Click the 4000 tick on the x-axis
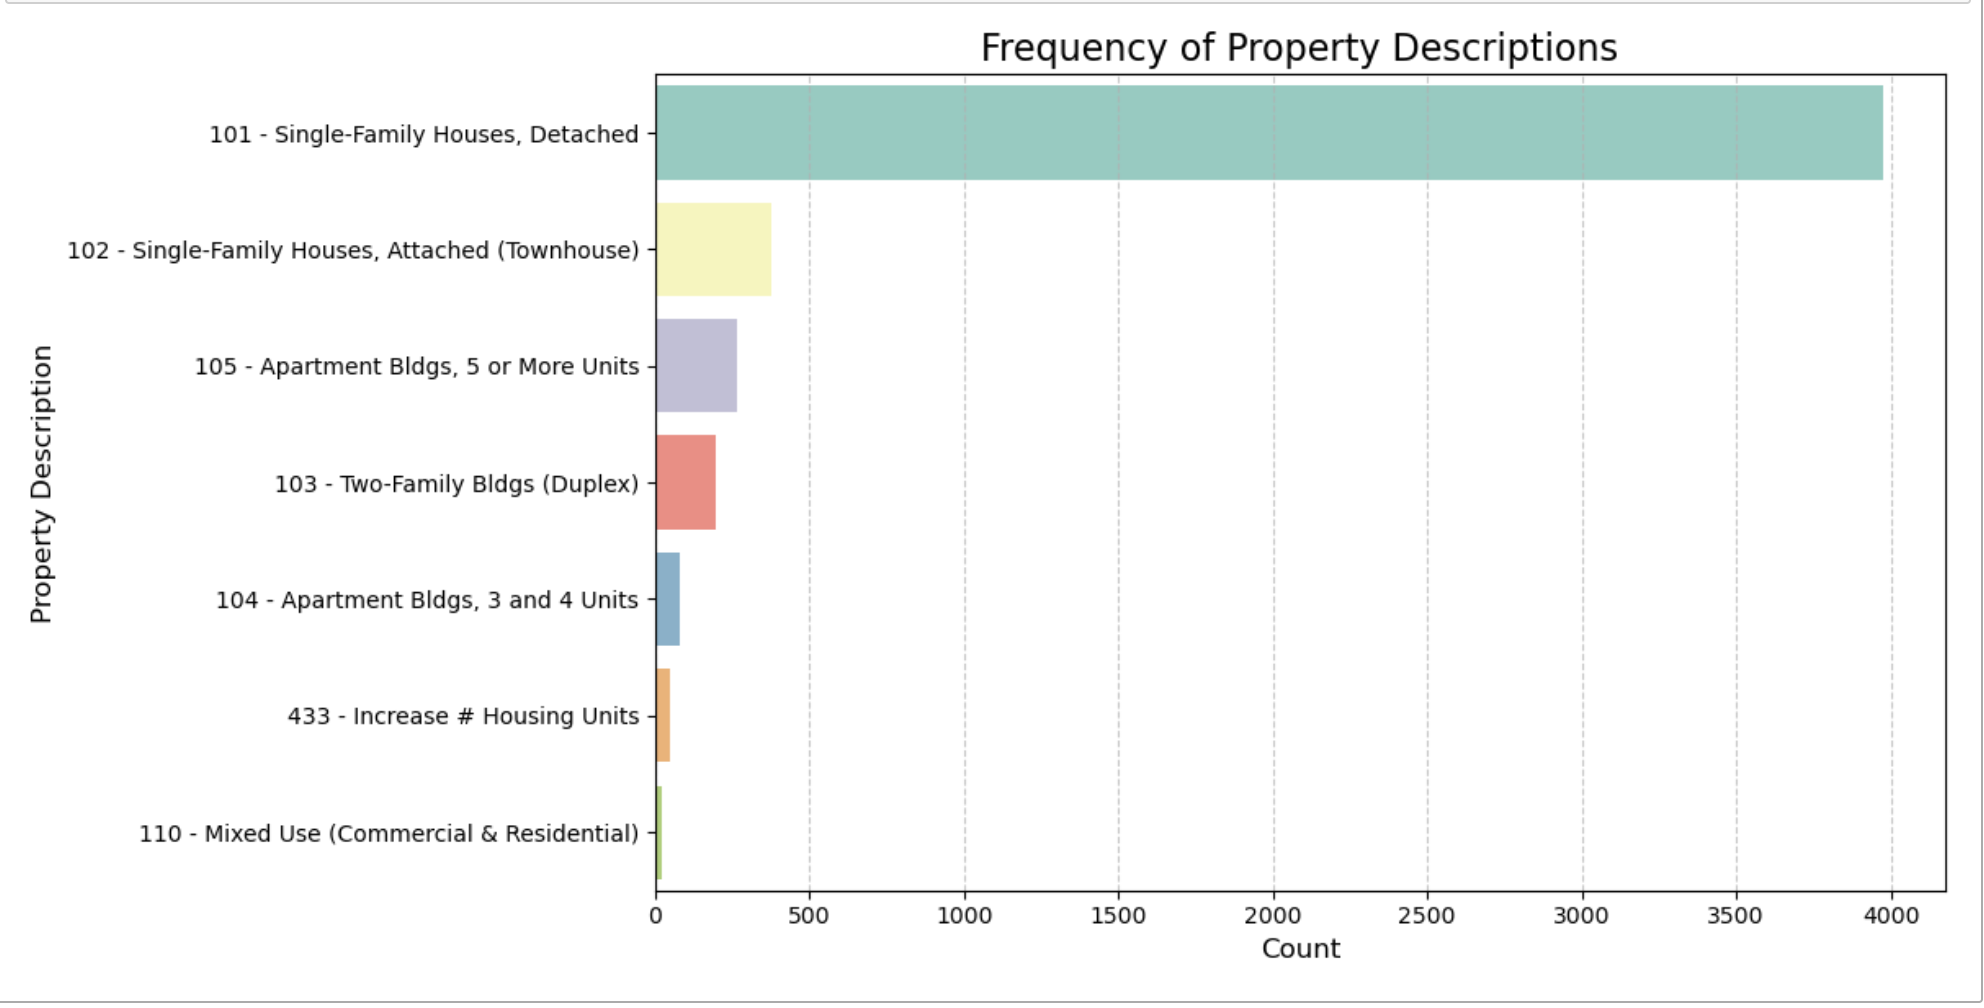The height and width of the screenshot is (1008, 1984). tap(1890, 915)
